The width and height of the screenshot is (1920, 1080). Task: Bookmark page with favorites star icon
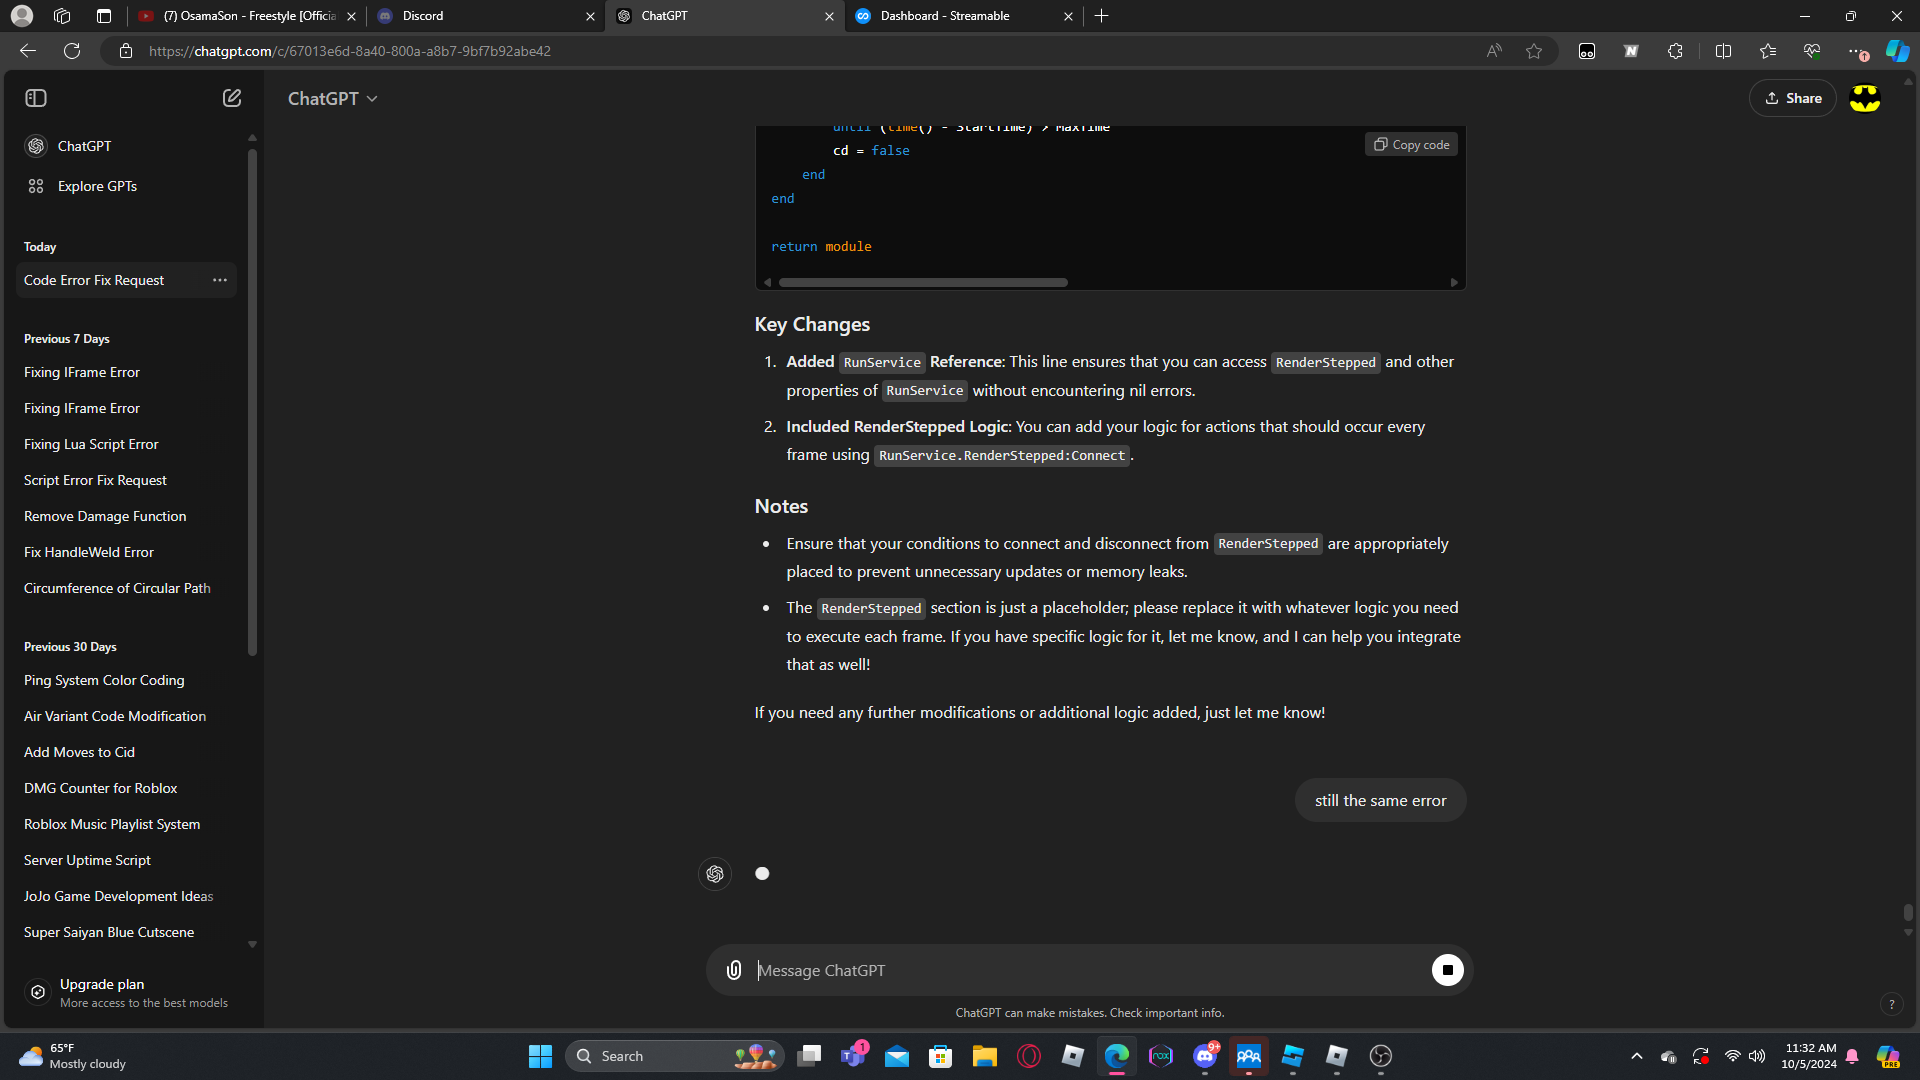pos(1534,51)
